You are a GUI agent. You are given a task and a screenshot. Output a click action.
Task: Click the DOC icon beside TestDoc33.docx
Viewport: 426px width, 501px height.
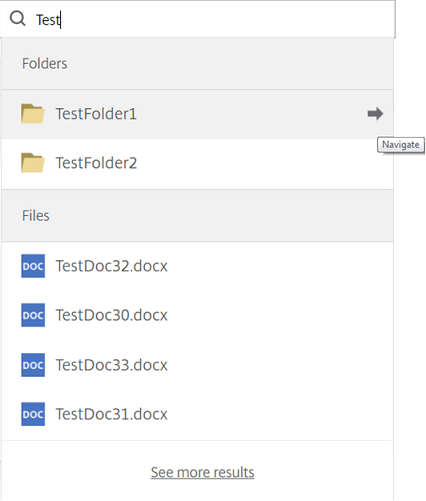coord(33,365)
